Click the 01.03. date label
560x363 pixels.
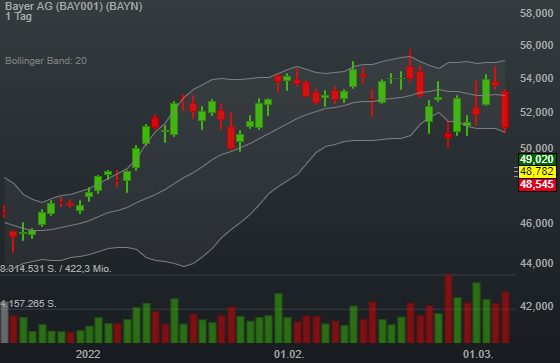(x=478, y=354)
